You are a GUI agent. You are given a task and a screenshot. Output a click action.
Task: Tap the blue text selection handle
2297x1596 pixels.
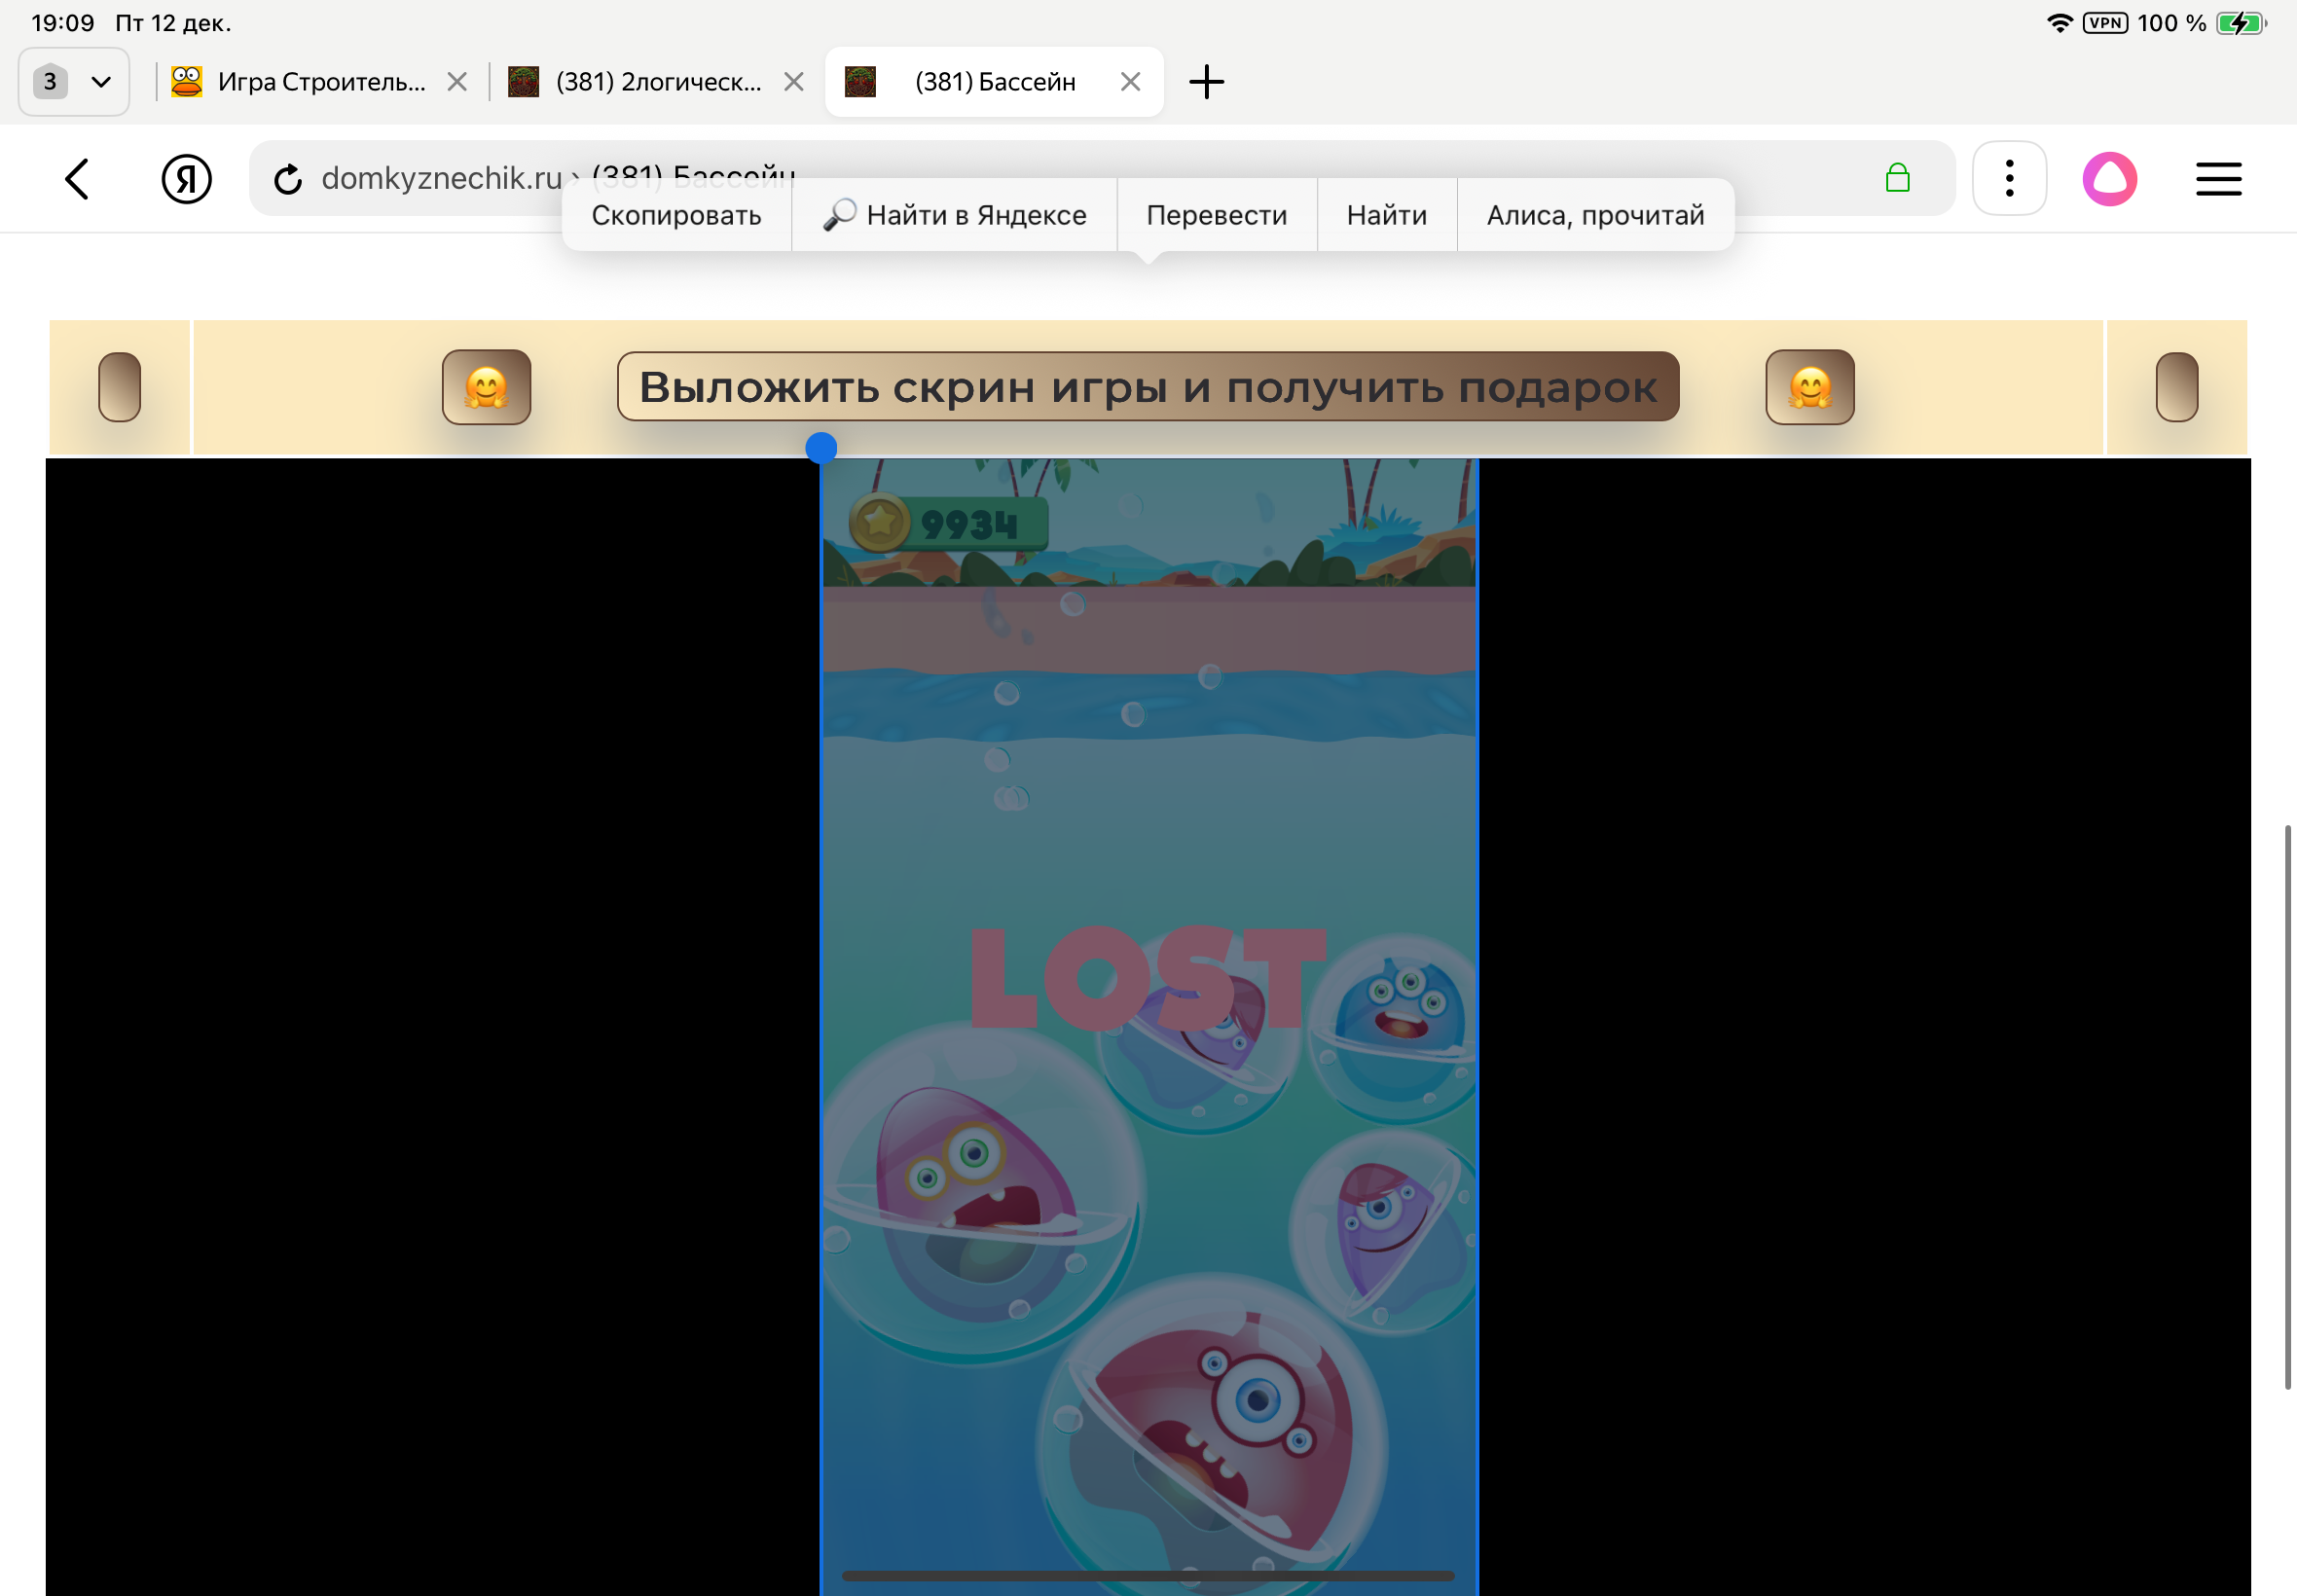(x=821, y=447)
